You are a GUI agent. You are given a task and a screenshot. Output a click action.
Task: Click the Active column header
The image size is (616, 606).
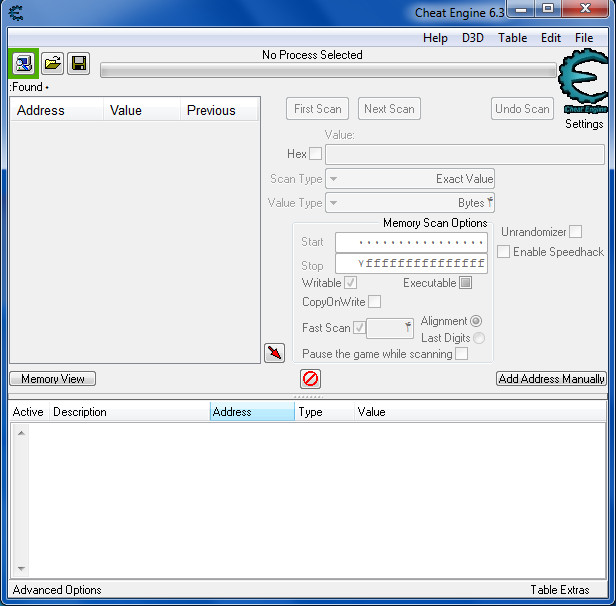[x=29, y=412]
